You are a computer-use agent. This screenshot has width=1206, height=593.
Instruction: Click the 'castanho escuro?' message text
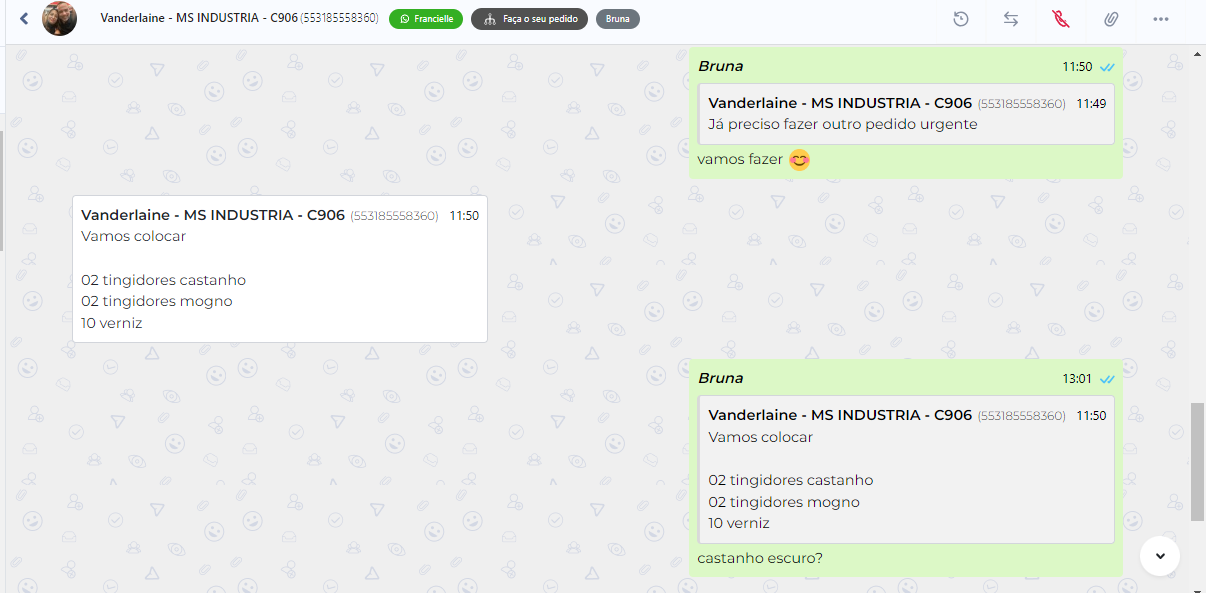pos(760,558)
